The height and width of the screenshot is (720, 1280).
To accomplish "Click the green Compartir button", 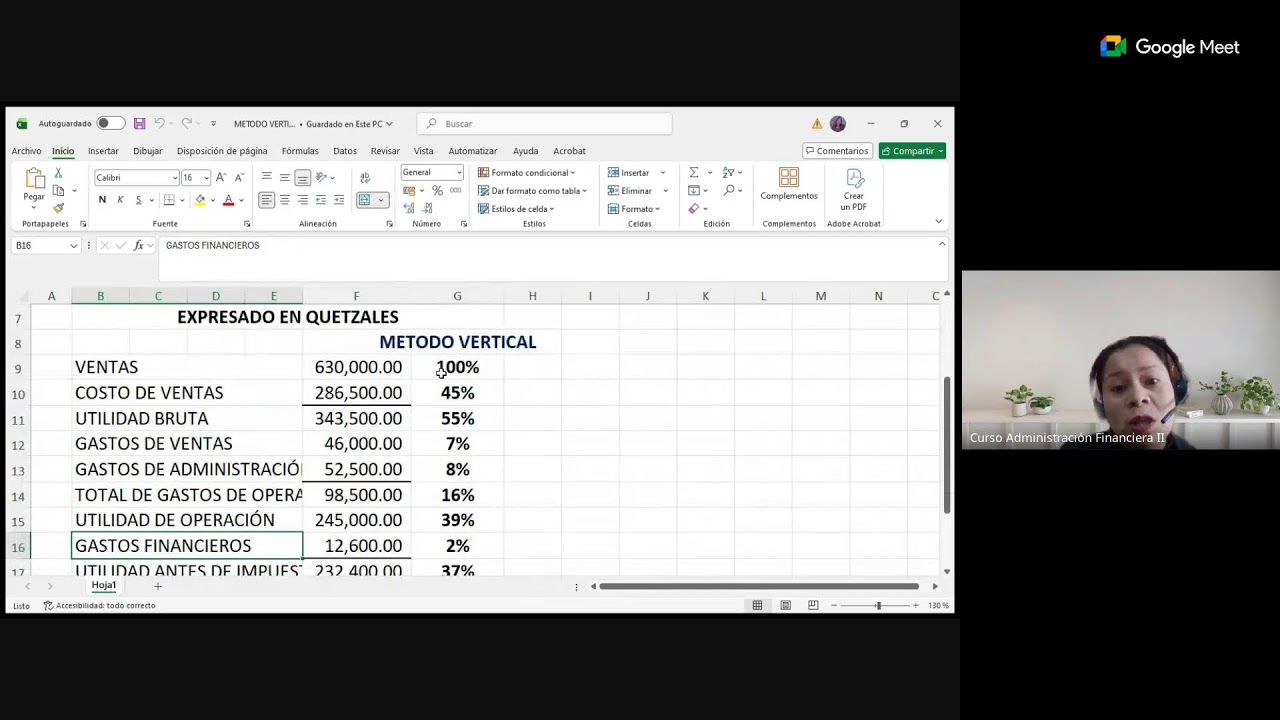I will pos(912,151).
